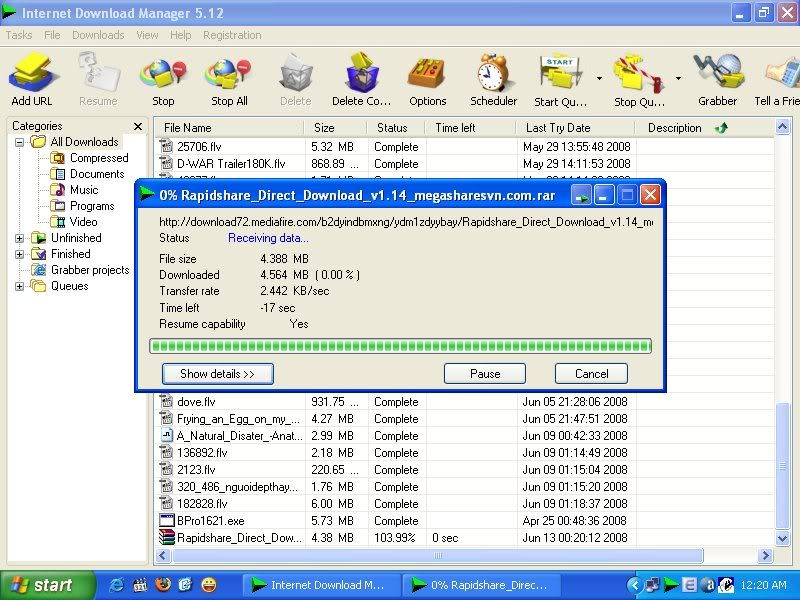Click the Stop Queue toolbar icon
Screen dimensions: 800x600
coord(639,80)
